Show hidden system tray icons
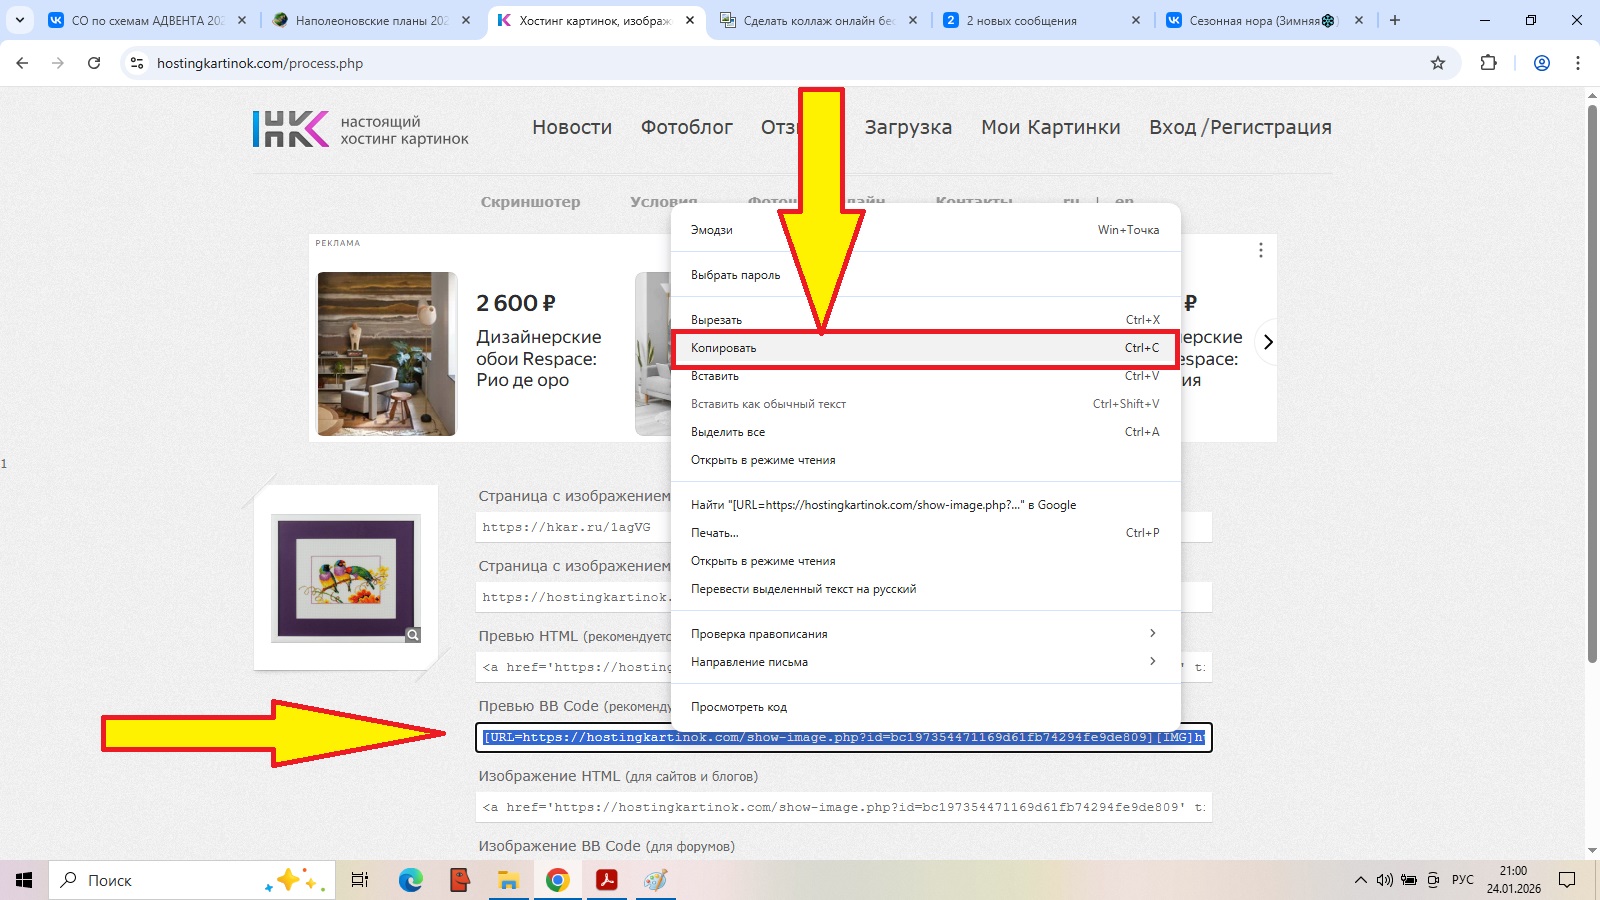Image resolution: width=1600 pixels, height=900 pixels. click(x=1360, y=880)
